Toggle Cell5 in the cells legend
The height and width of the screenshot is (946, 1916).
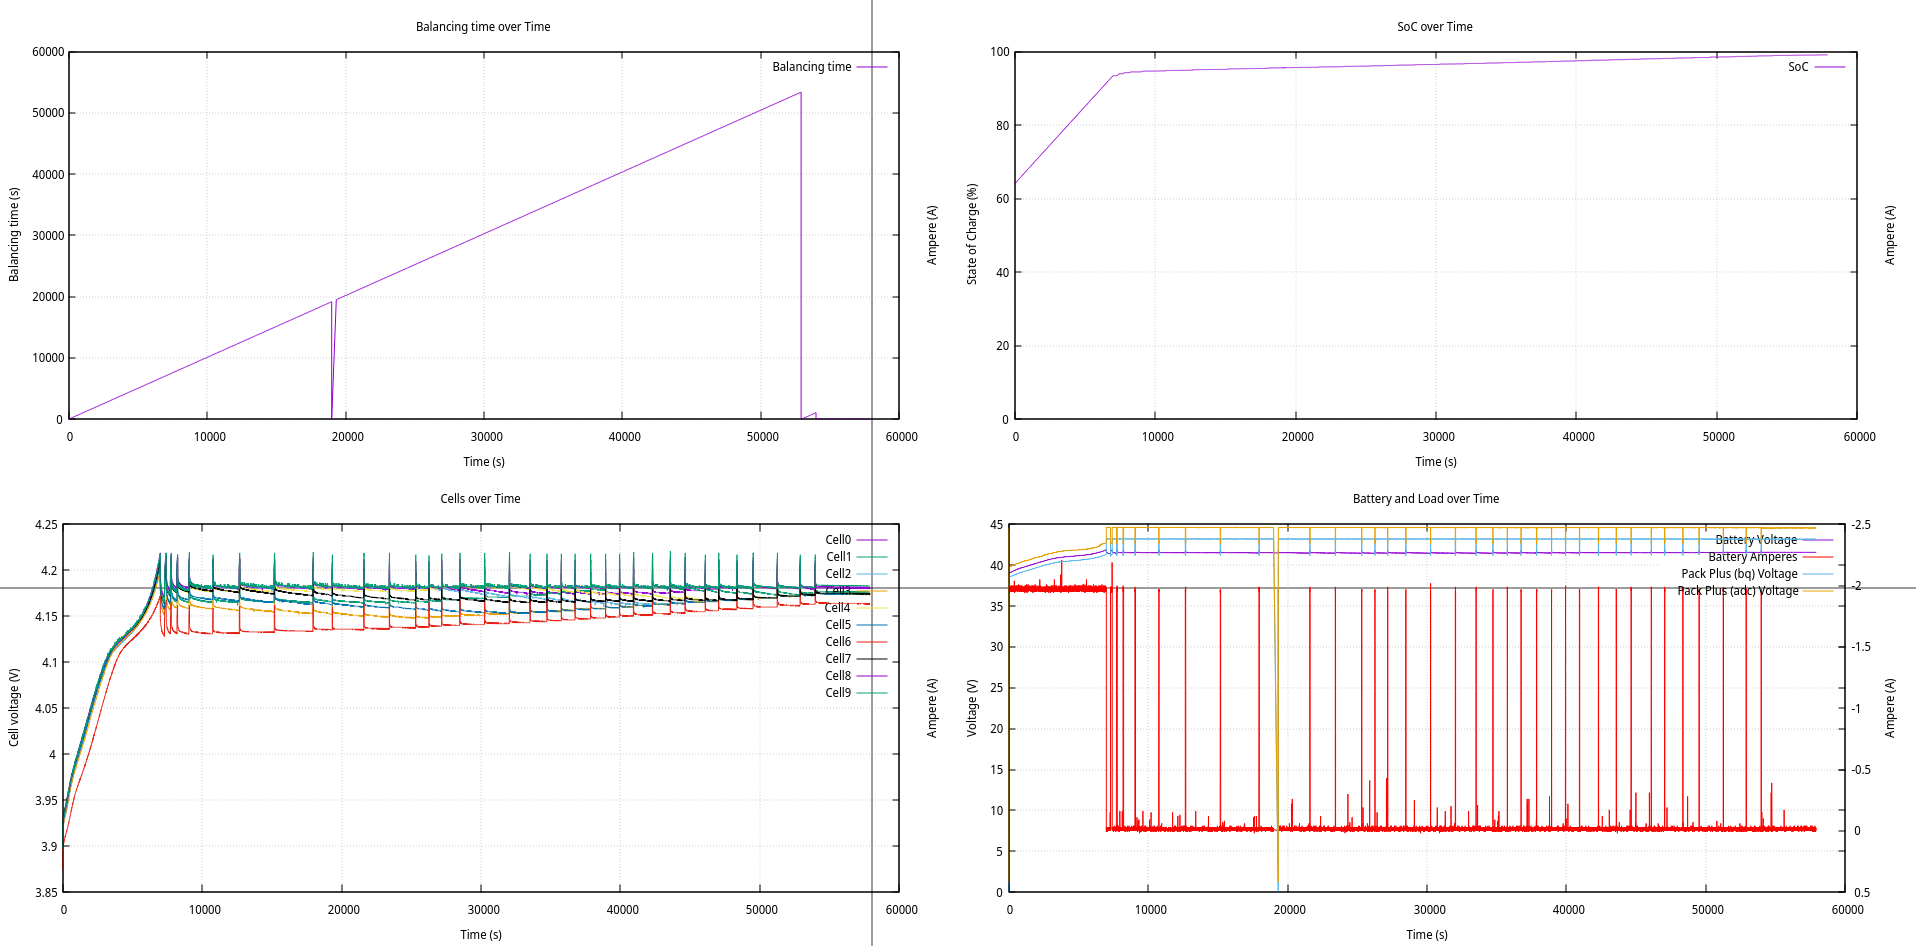pos(855,625)
